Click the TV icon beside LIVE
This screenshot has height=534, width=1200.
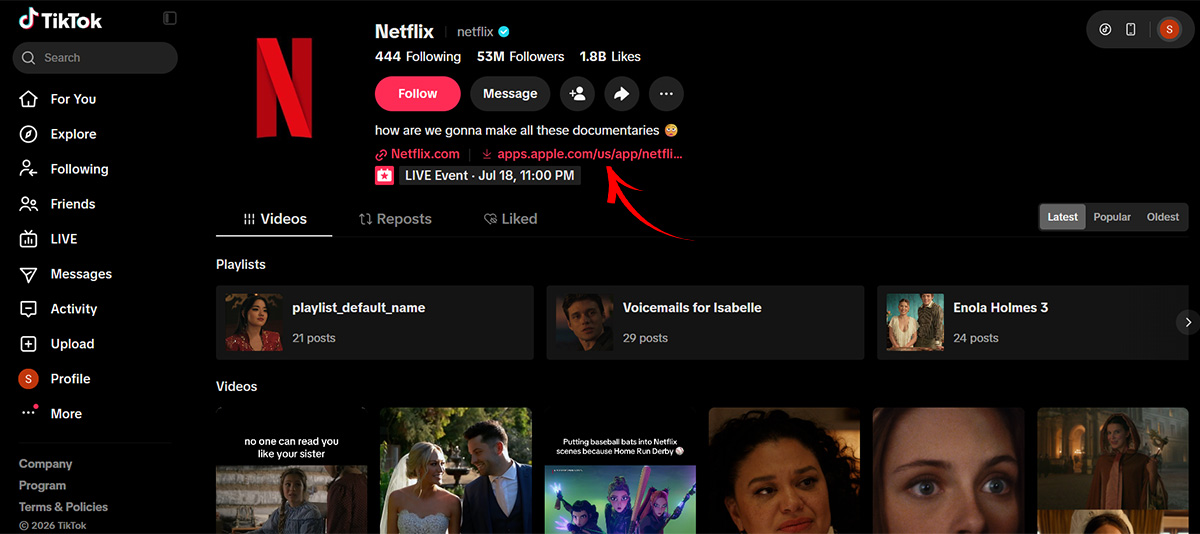(x=29, y=239)
